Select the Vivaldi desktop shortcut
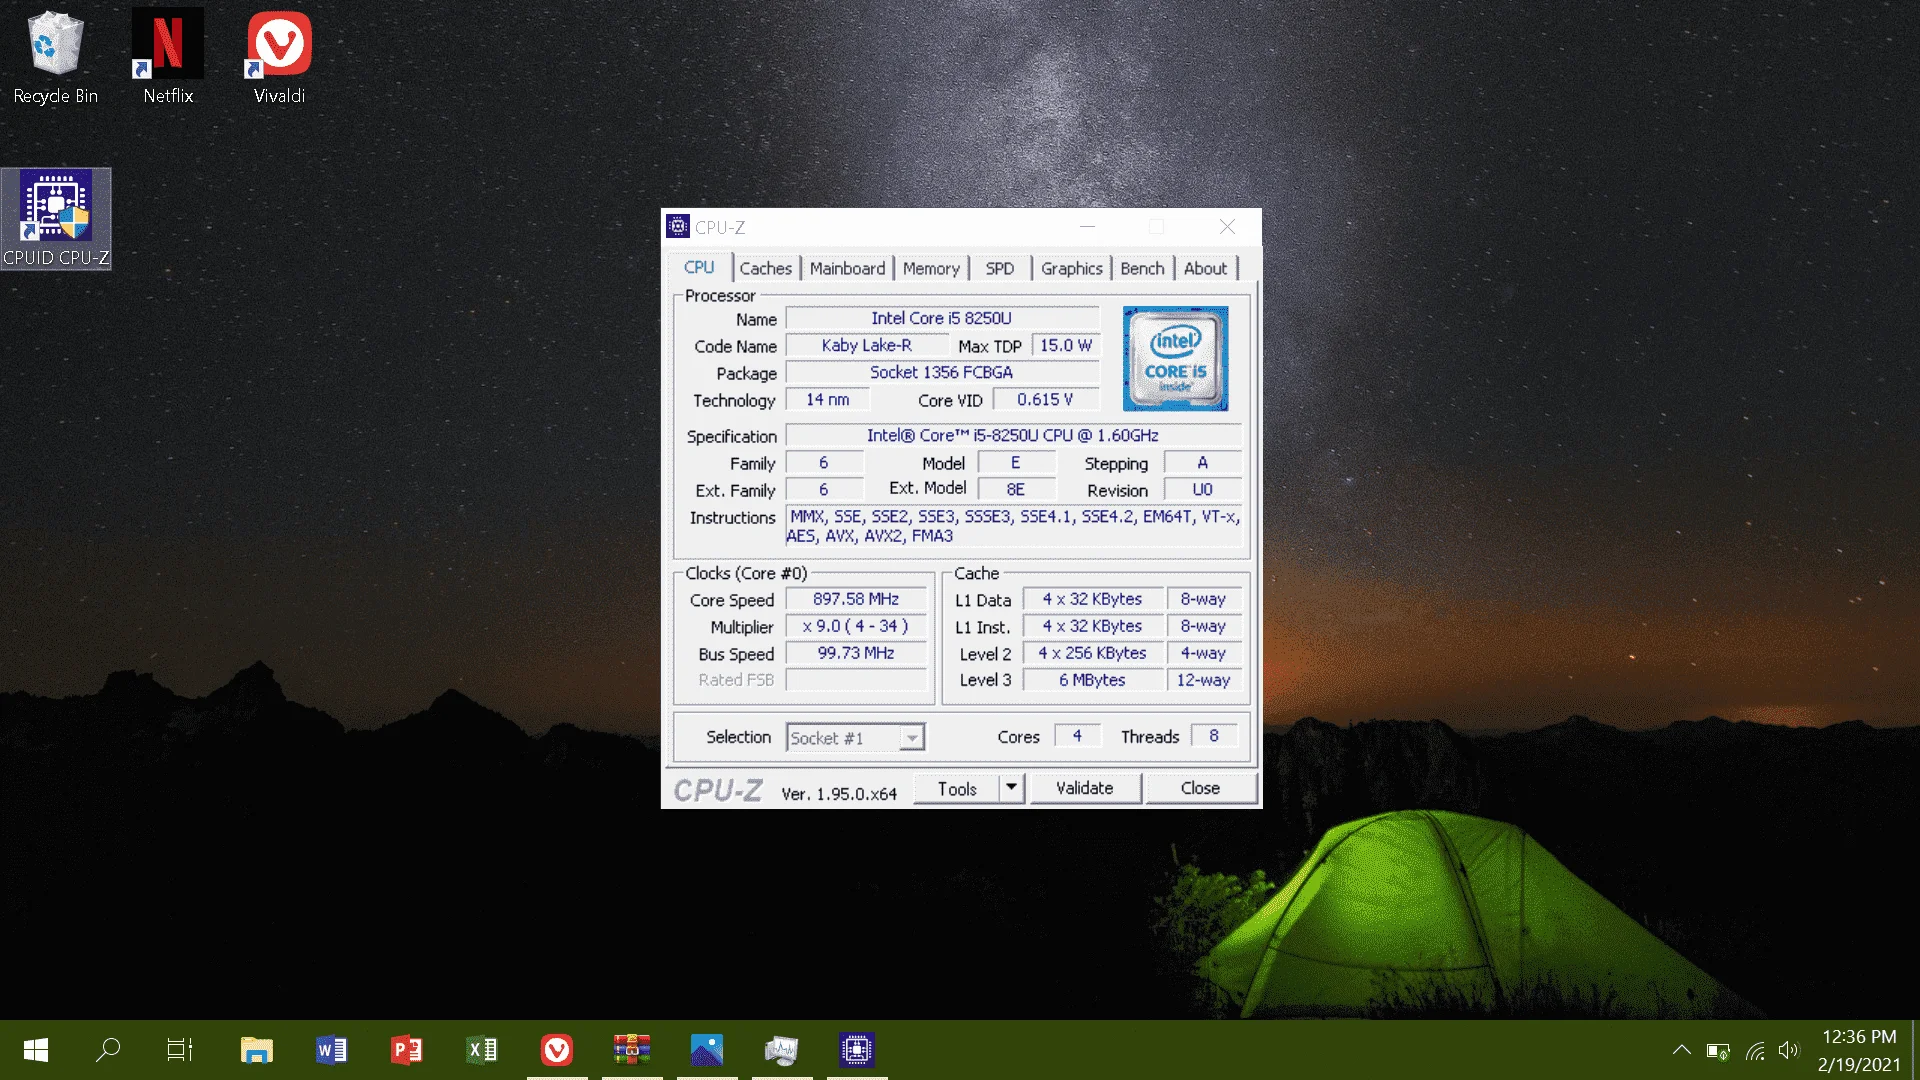The height and width of the screenshot is (1080, 1920). click(279, 57)
